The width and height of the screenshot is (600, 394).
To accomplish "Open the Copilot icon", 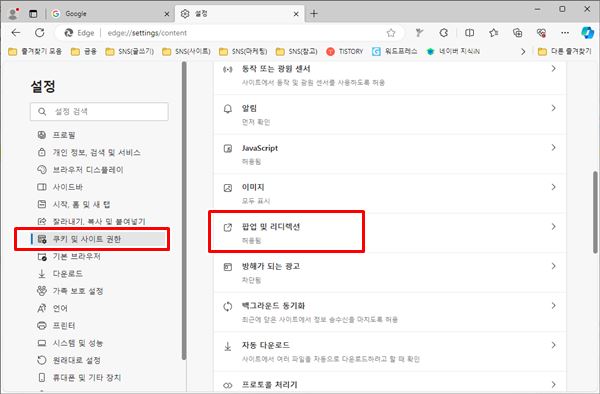I will point(587,33).
